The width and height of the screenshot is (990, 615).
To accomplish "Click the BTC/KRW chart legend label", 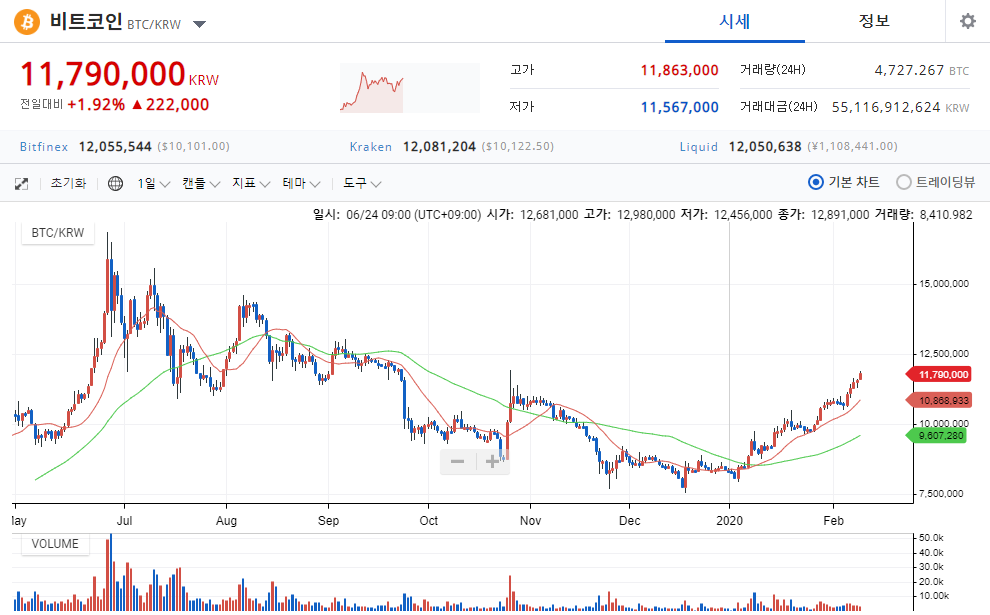I will [x=57, y=232].
